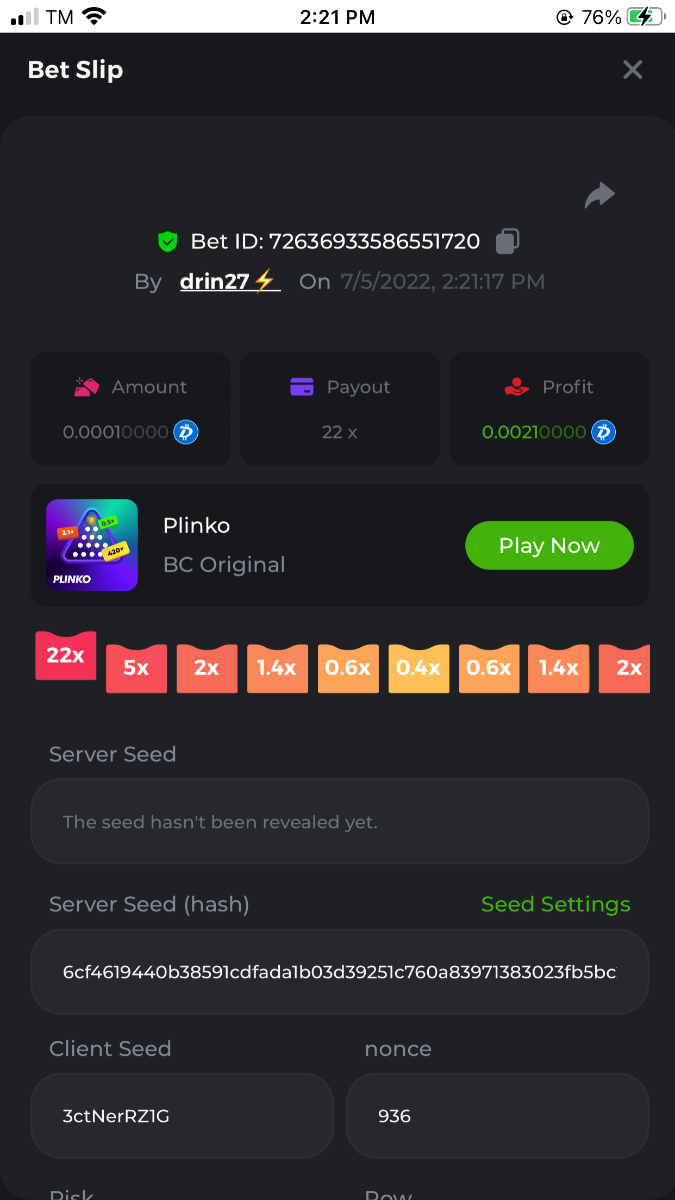Viewport: 675px width, 1200px height.
Task: Select the highlighted 22x multiplier slot
Action: [x=65, y=656]
